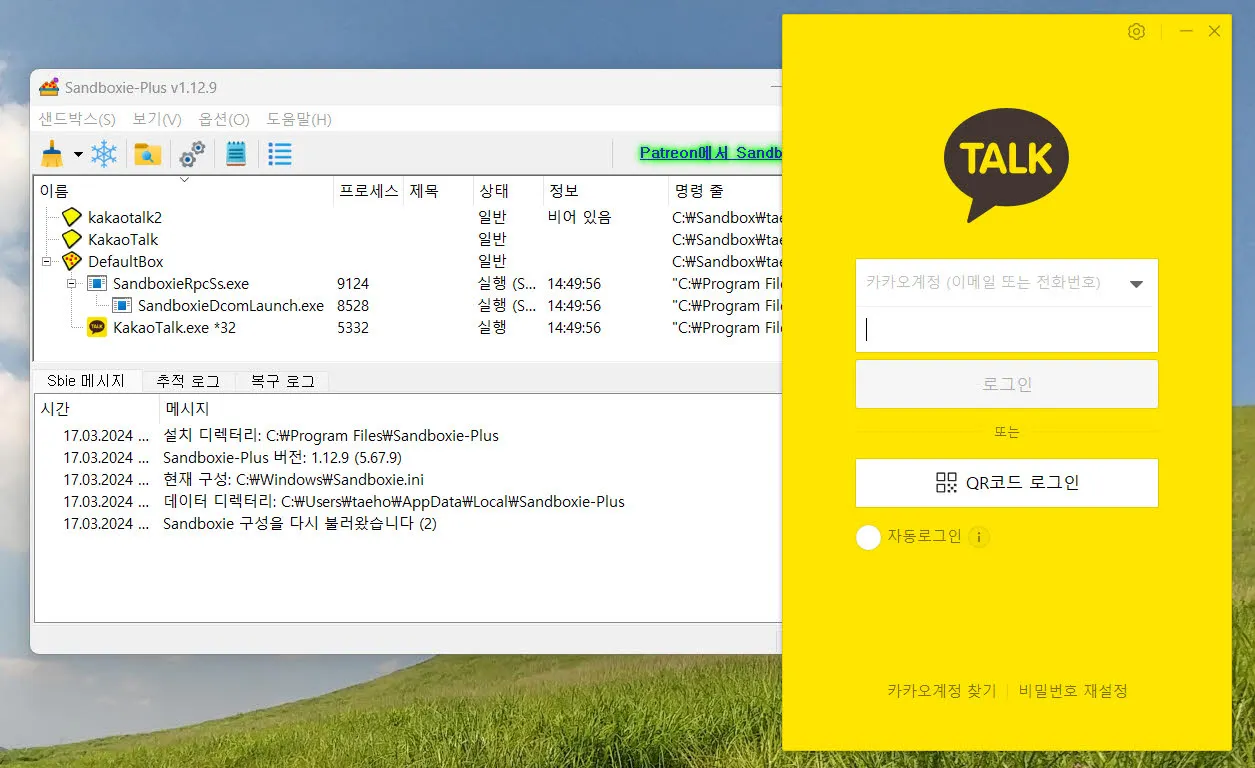Open the dropdown arrow next to the broom icon
The height and width of the screenshot is (768, 1255).
[x=78, y=155]
